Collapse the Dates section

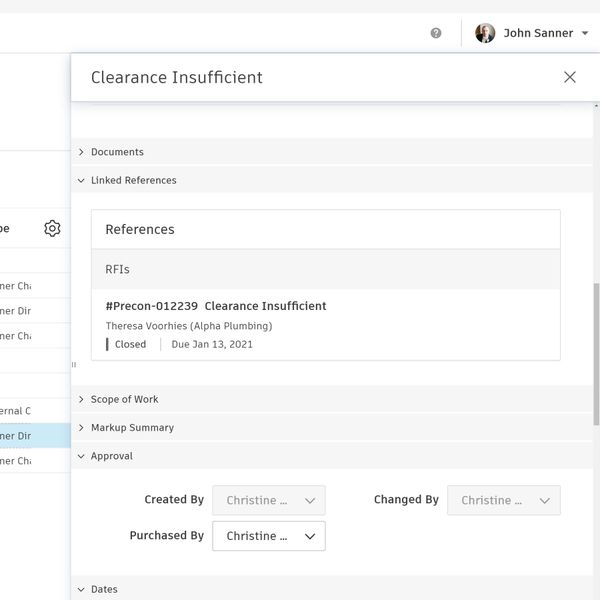click(103, 590)
